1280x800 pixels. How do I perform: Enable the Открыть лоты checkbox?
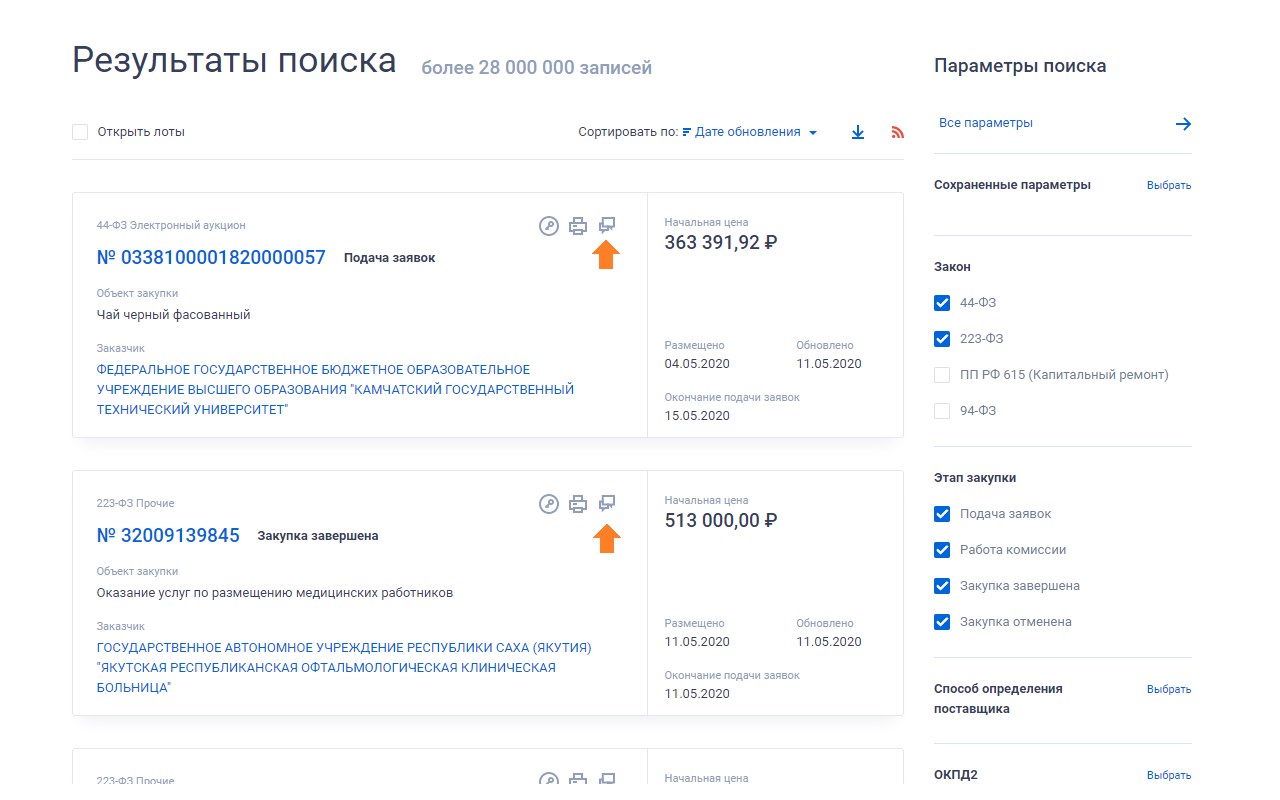coord(80,132)
